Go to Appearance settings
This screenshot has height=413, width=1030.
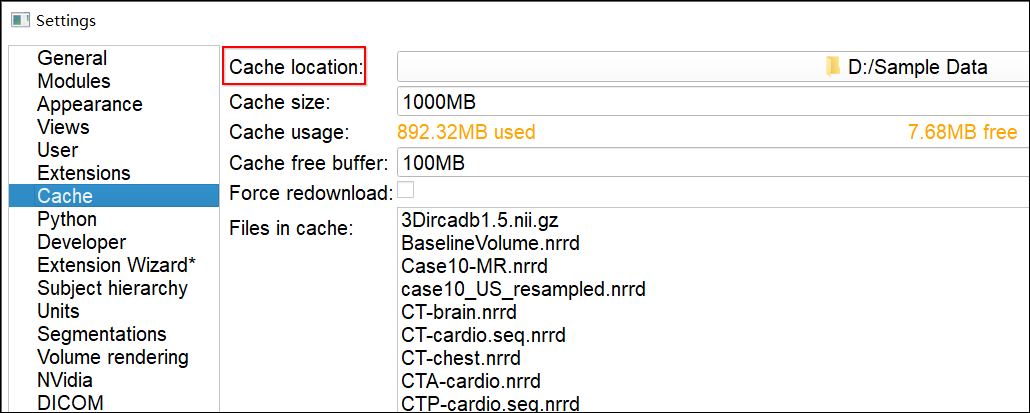point(90,105)
